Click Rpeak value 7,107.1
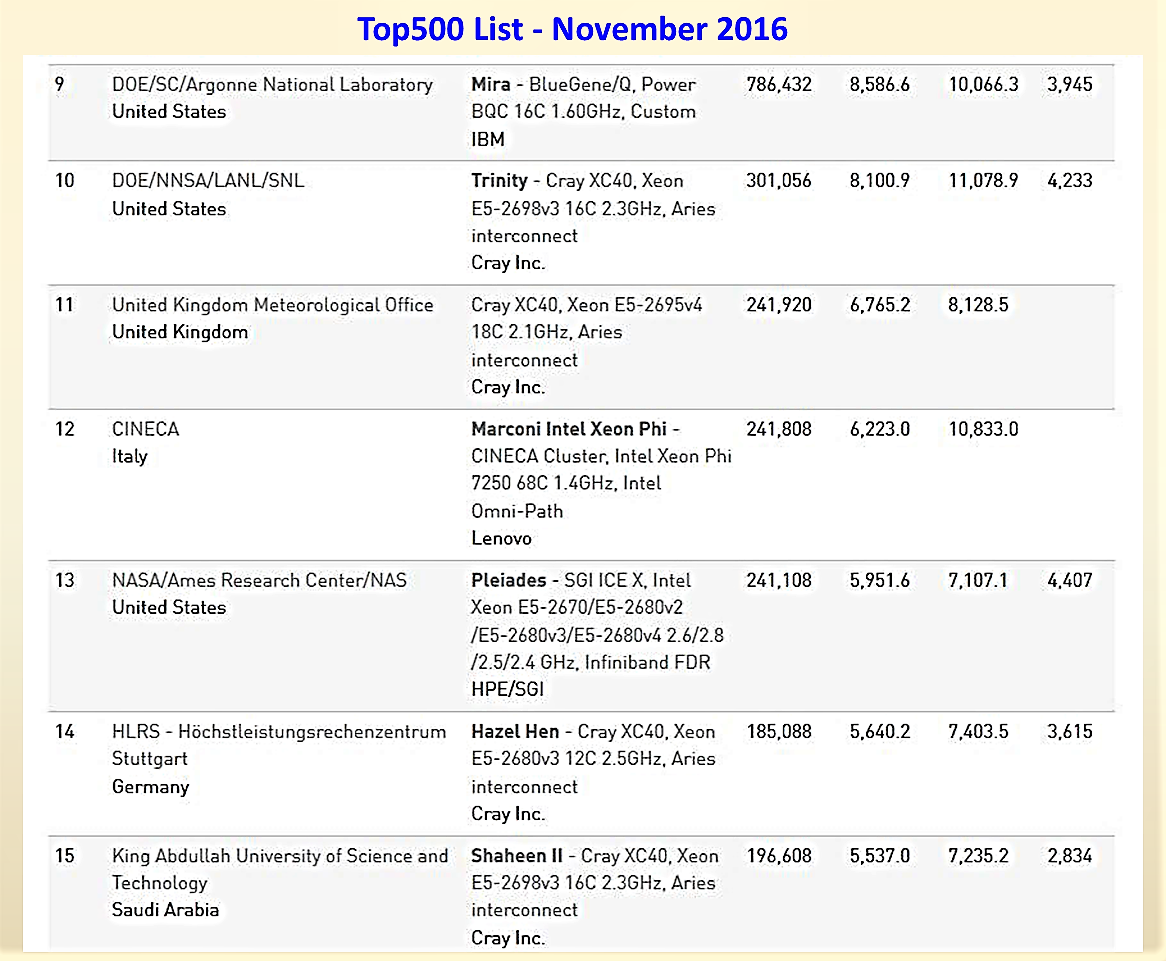Viewport: 1166px width, 961px height. tap(978, 579)
